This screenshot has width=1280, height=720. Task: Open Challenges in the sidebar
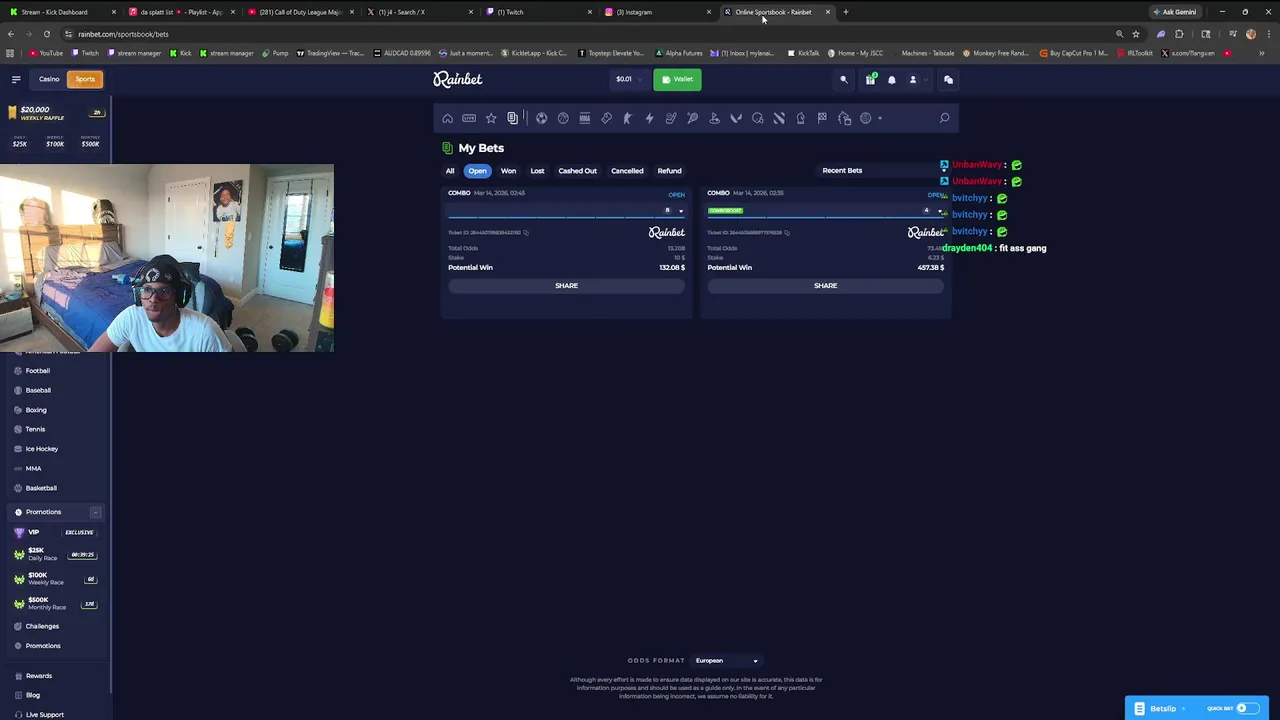point(42,626)
